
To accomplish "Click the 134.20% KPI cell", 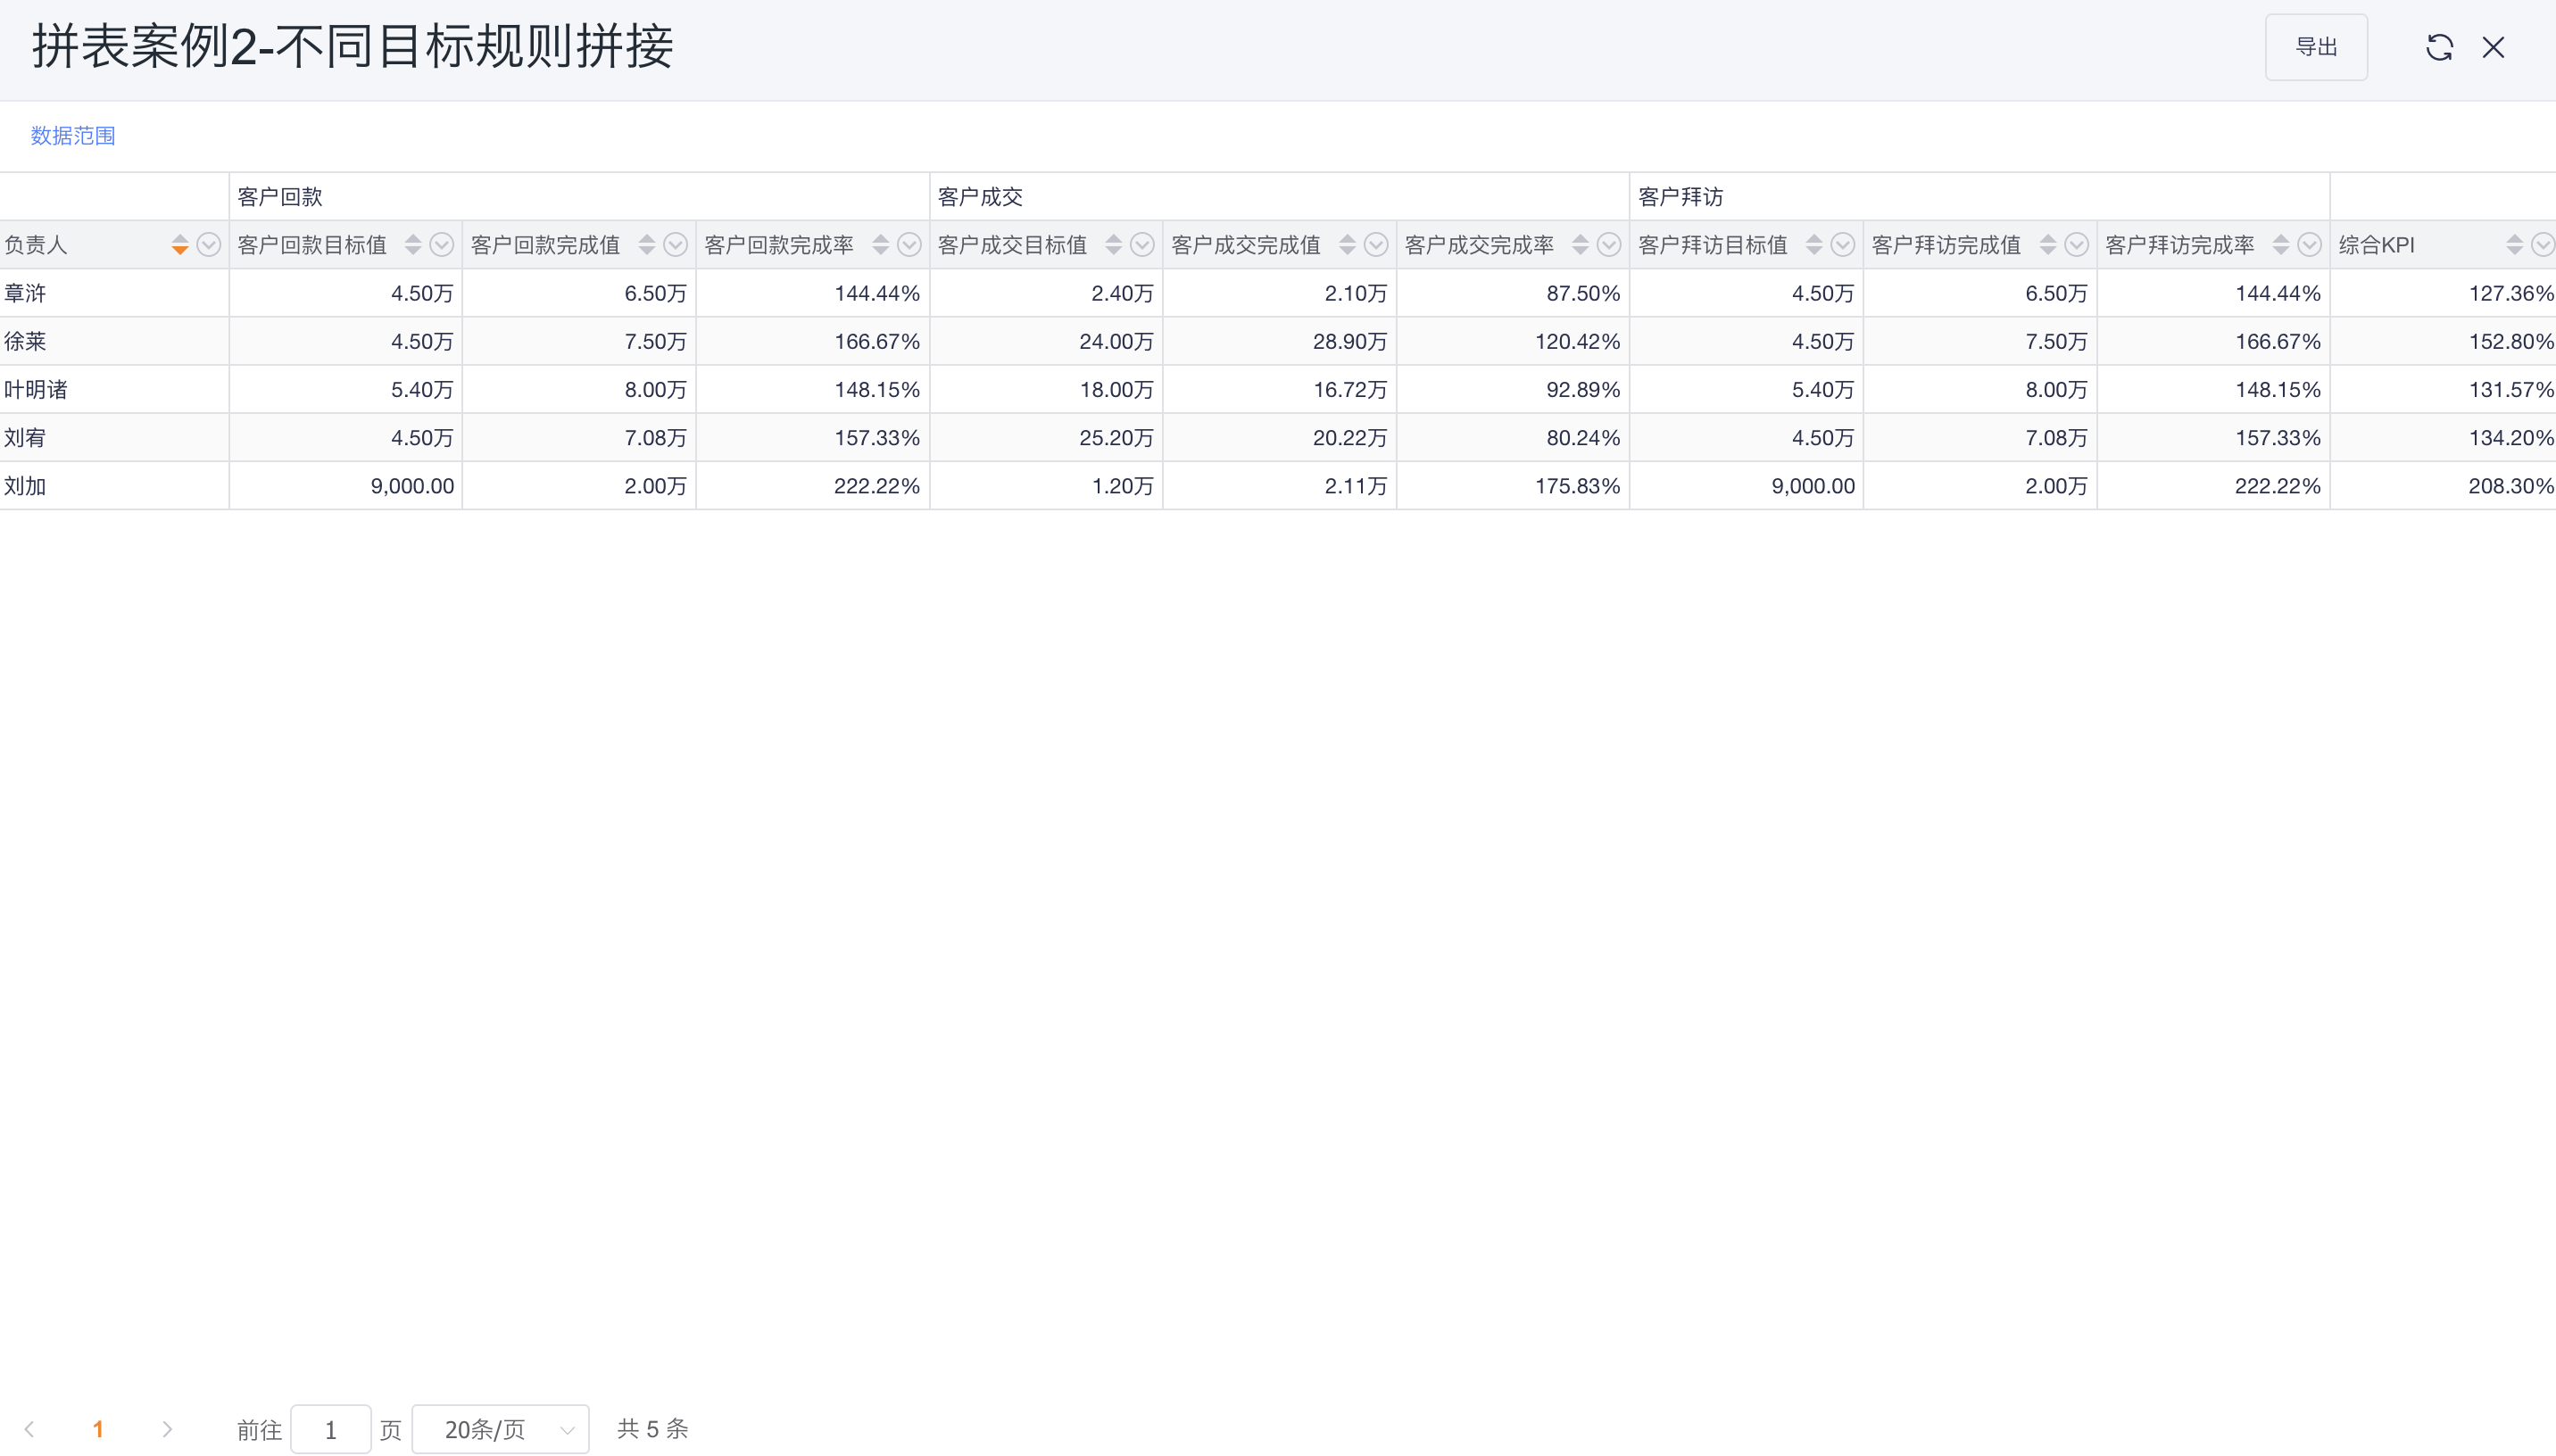I will pyautogui.click(x=2443, y=437).
